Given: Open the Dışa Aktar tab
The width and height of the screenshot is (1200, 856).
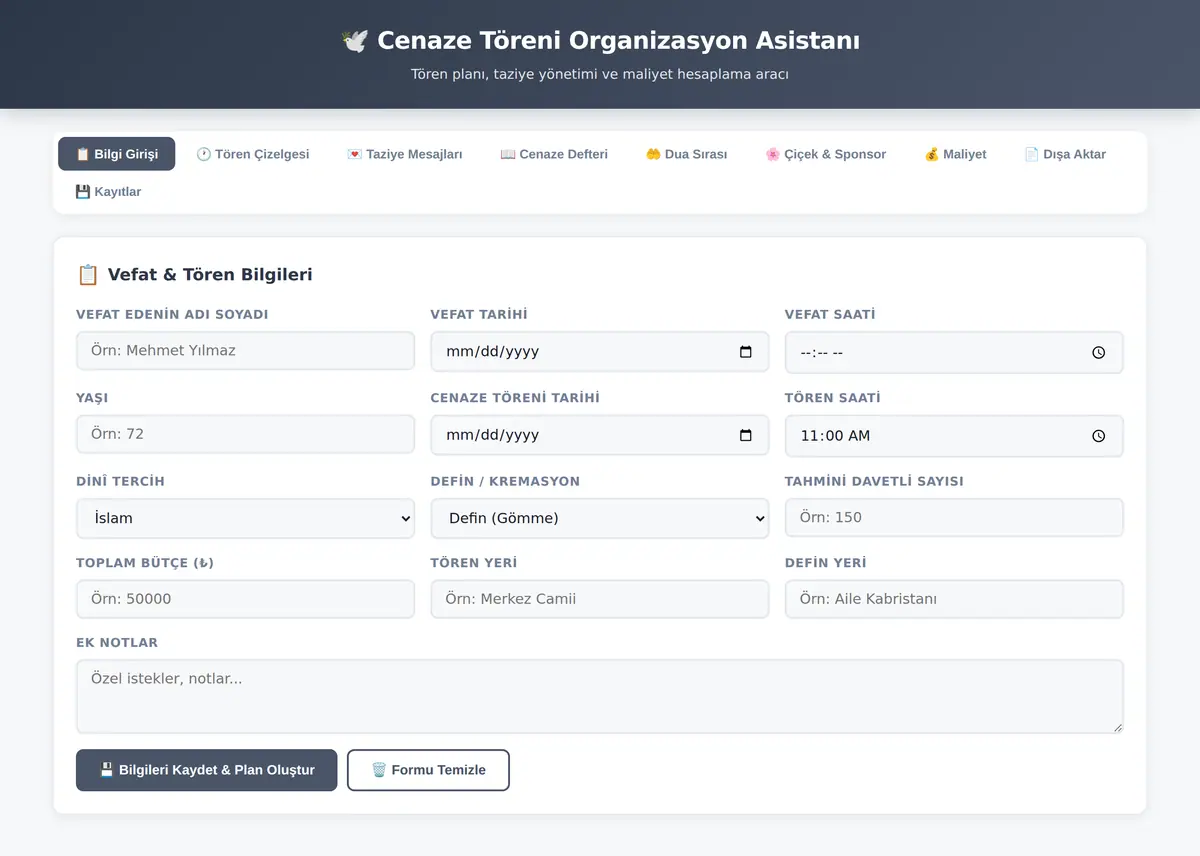Looking at the screenshot, I should pyautogui.click(x=1065, y=154).
